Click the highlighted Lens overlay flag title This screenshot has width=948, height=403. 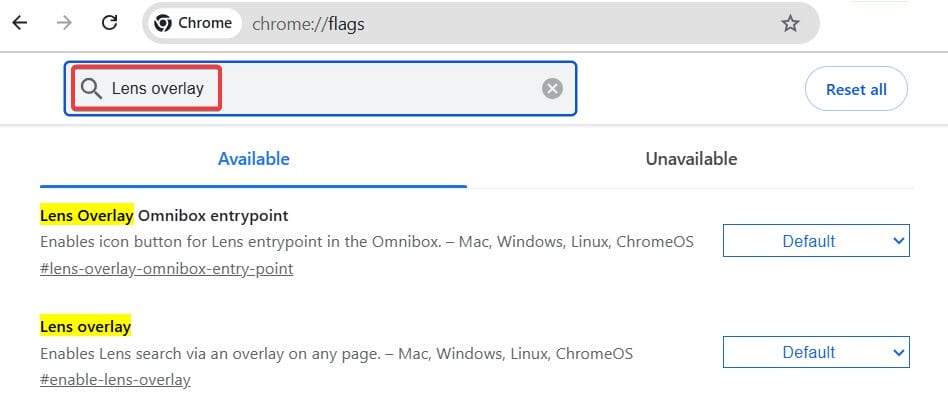[86, 326]
